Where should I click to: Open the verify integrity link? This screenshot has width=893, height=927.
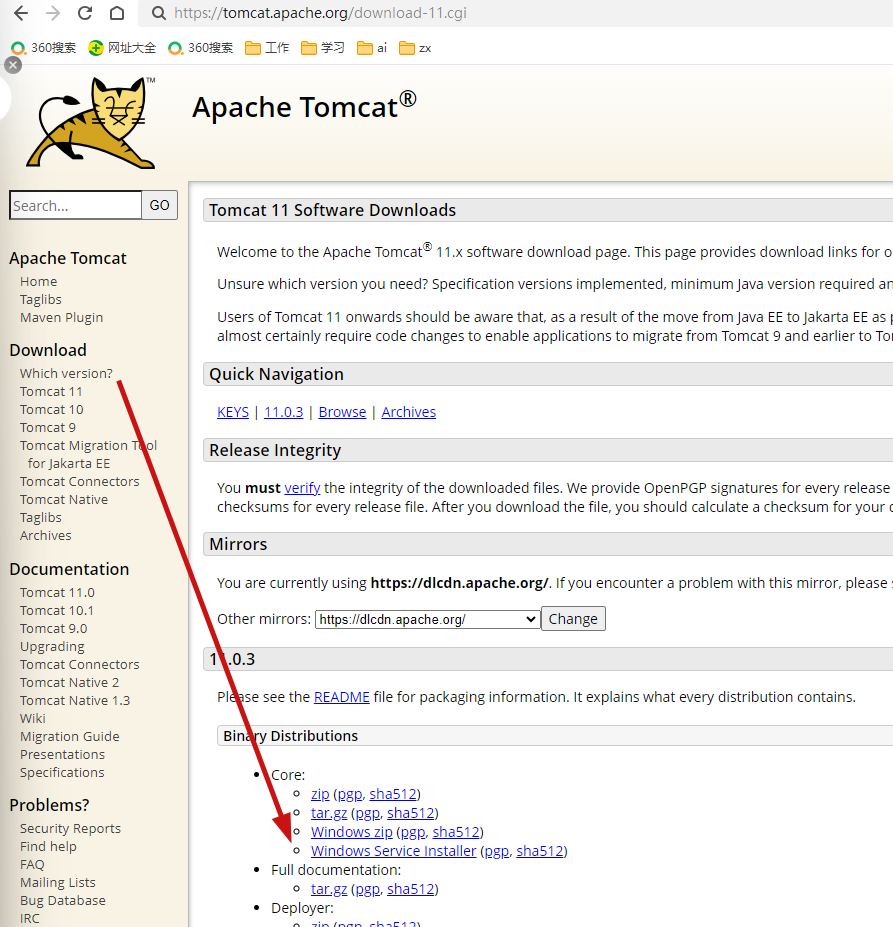[302, 488]
